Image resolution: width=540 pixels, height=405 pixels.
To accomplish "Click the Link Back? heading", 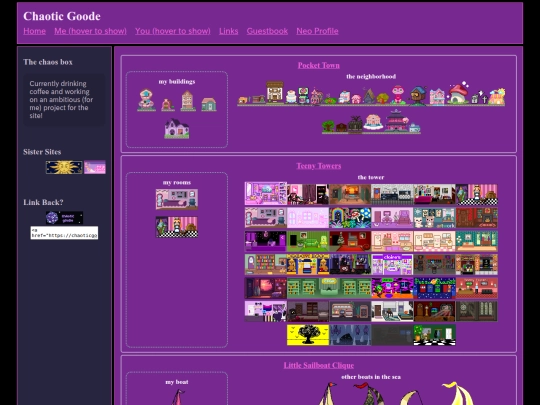I will pos(43,202).
